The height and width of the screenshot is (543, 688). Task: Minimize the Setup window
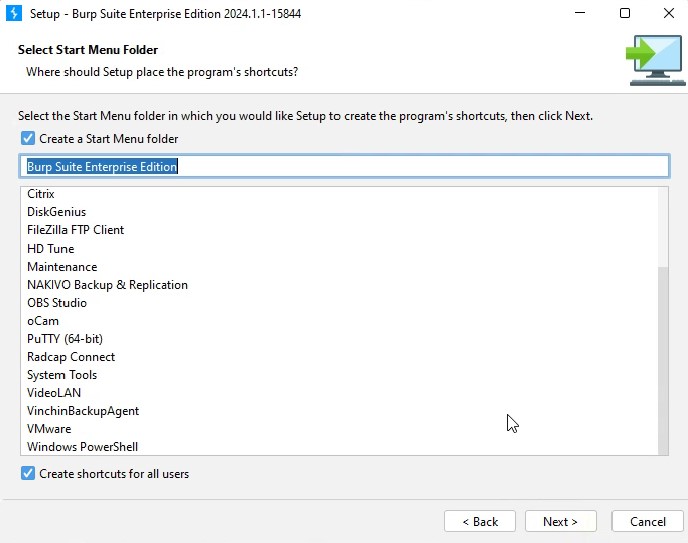[x=580, y=13]
